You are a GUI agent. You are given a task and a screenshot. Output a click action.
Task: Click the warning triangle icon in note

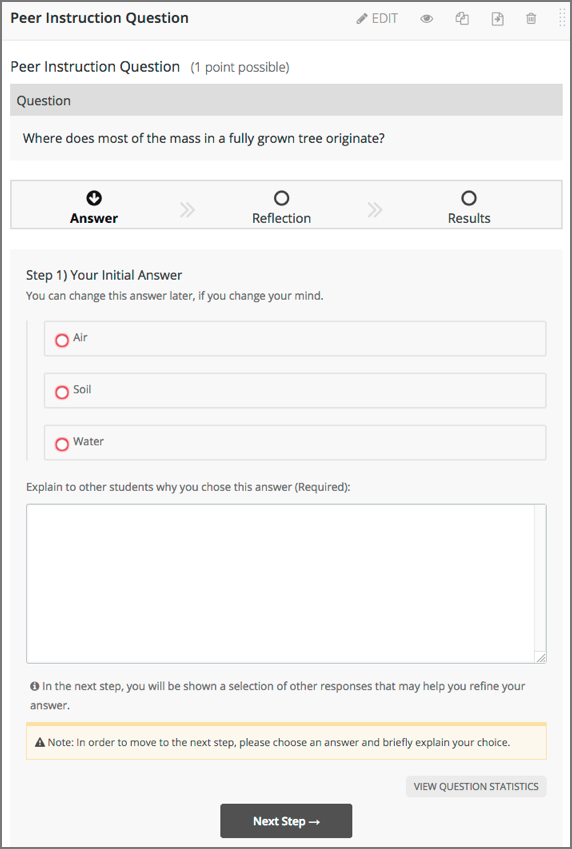(40, 742)
